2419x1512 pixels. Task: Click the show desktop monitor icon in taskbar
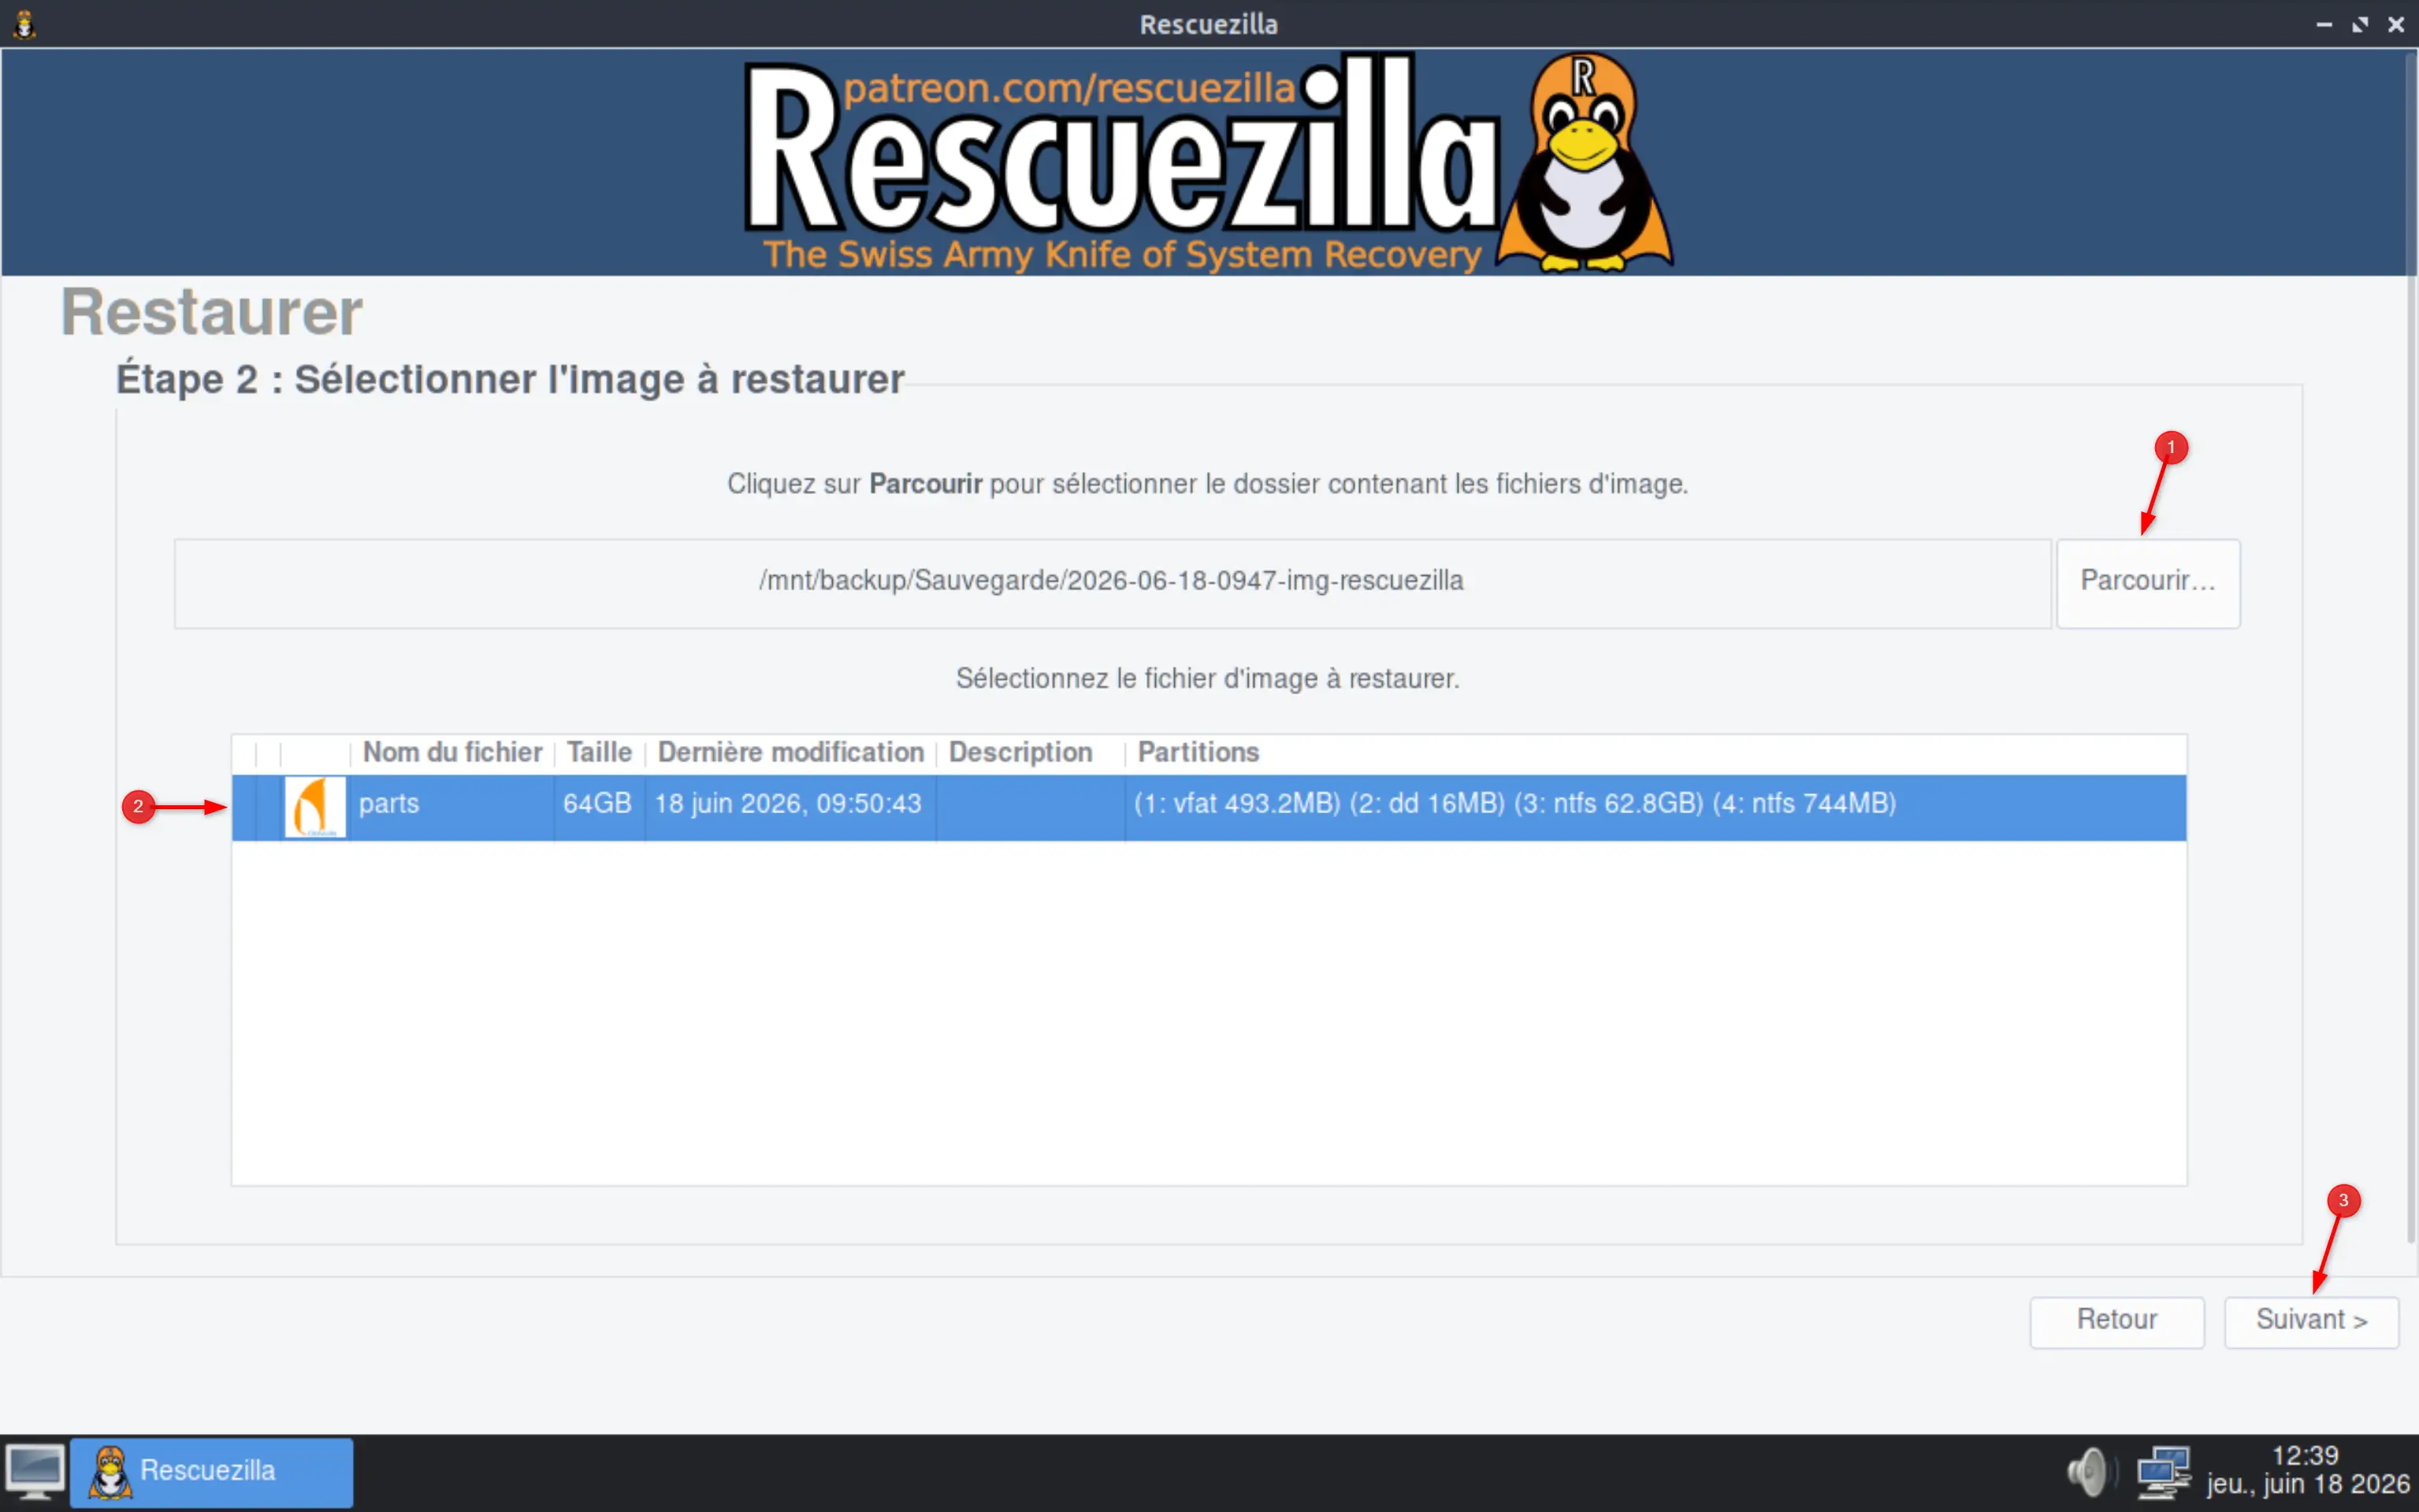35,1472
